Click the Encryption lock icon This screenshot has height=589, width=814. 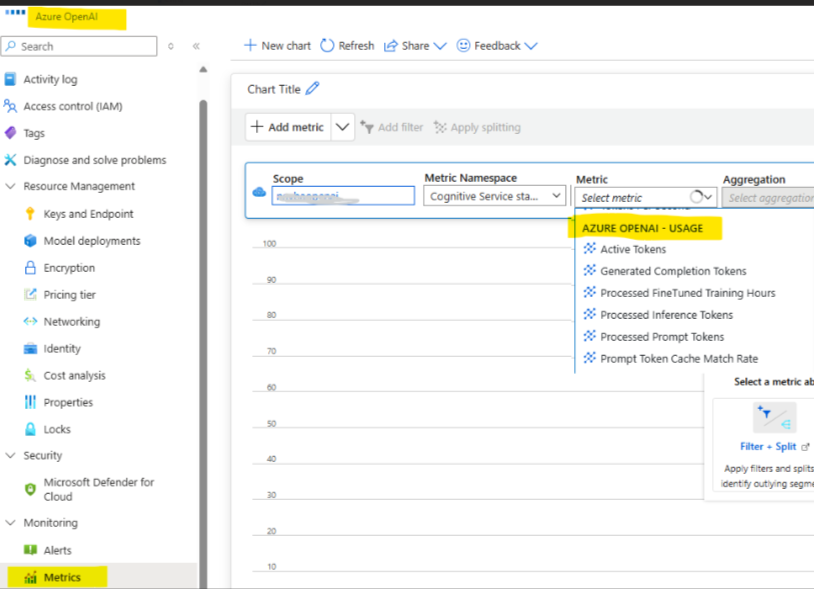[30, 268]
